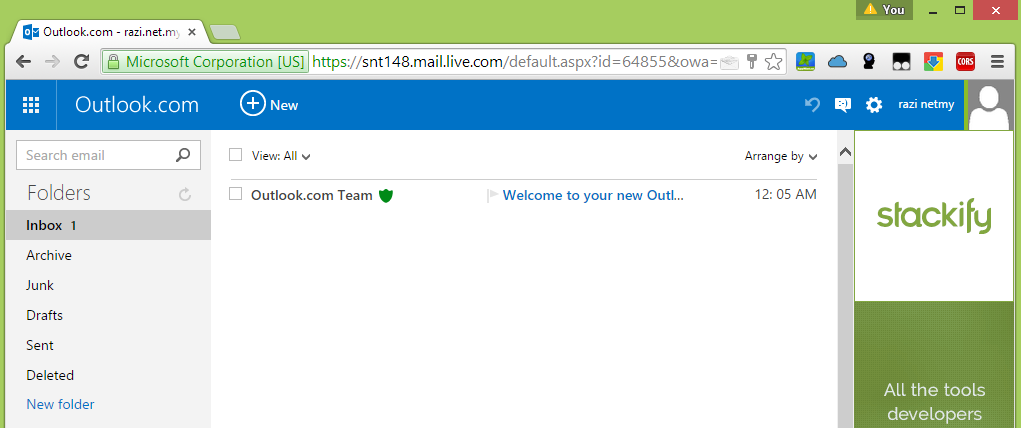Click the Outlook.com Team sender name
Viewport: 1021px width, 428px height.
pyautogui.click(x=312, y=195)
